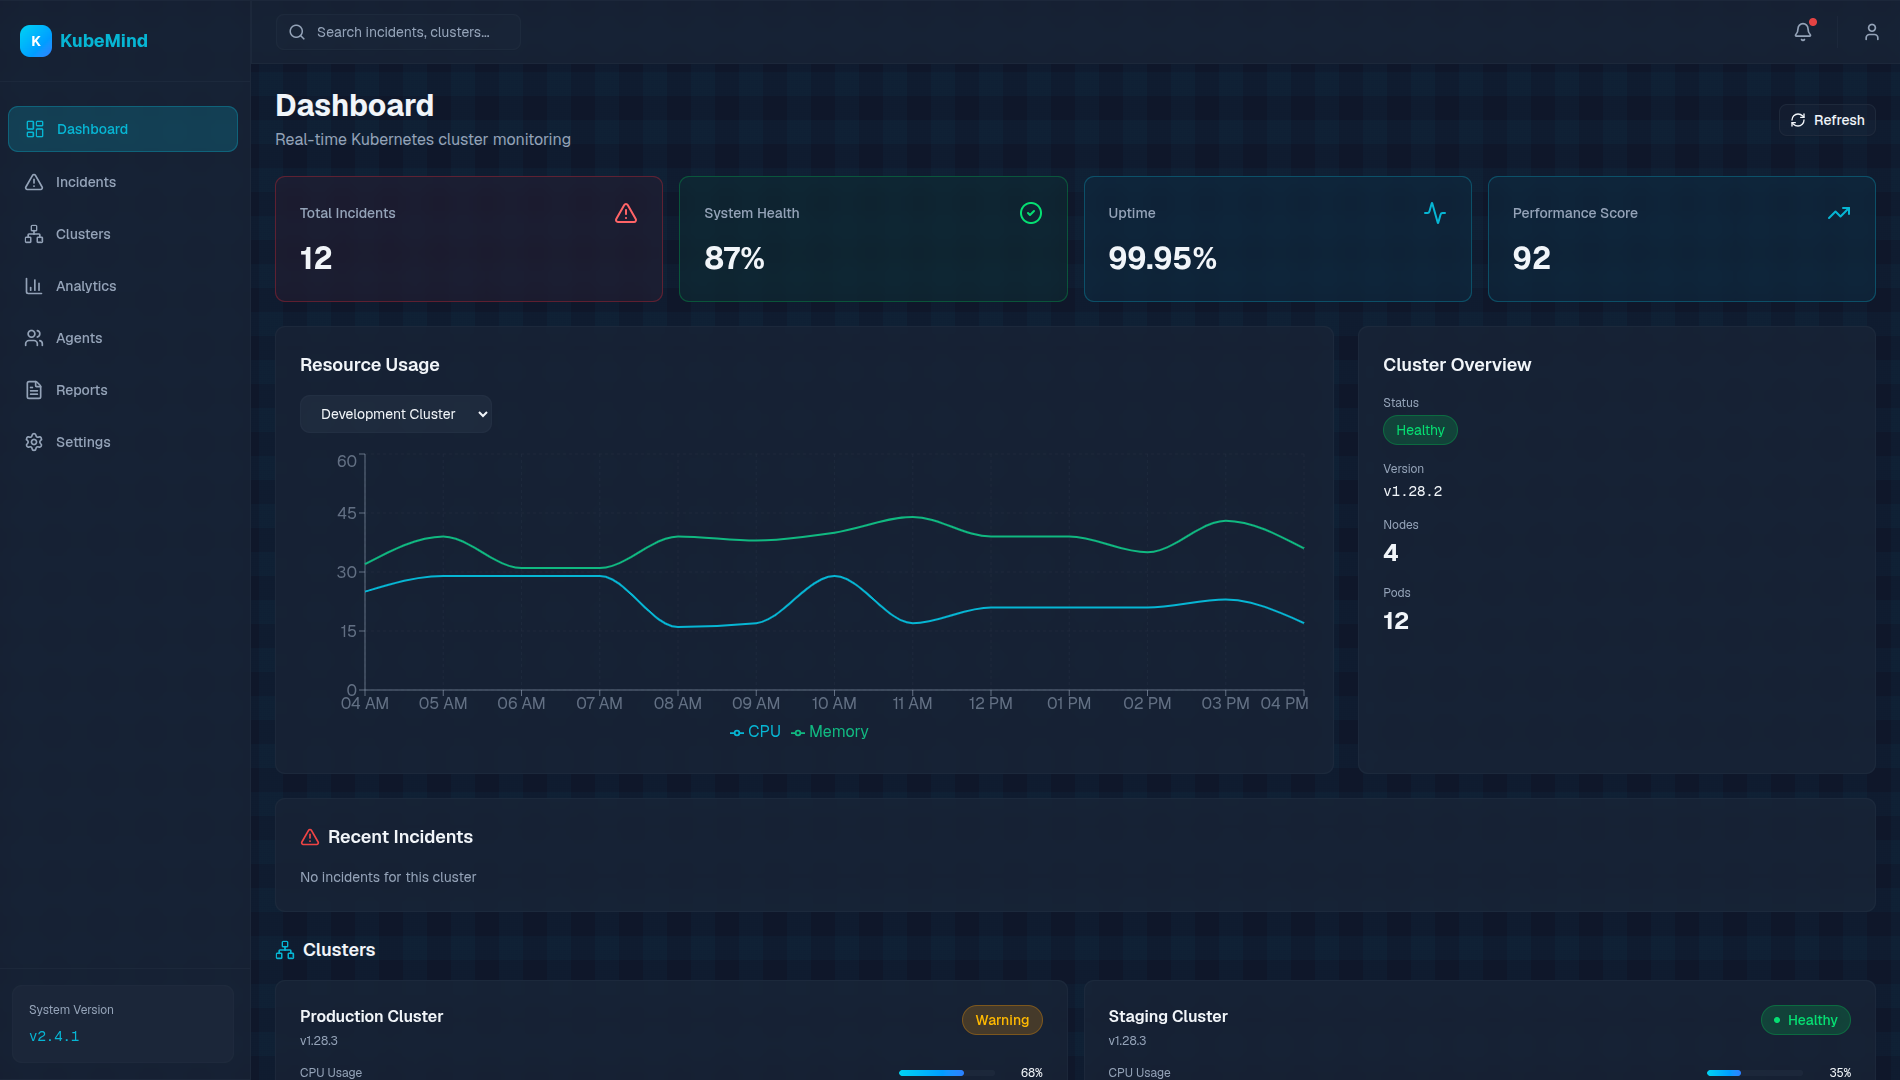Refresh the dashboard data
Screen dimensions: 1900x1080
1827,120
